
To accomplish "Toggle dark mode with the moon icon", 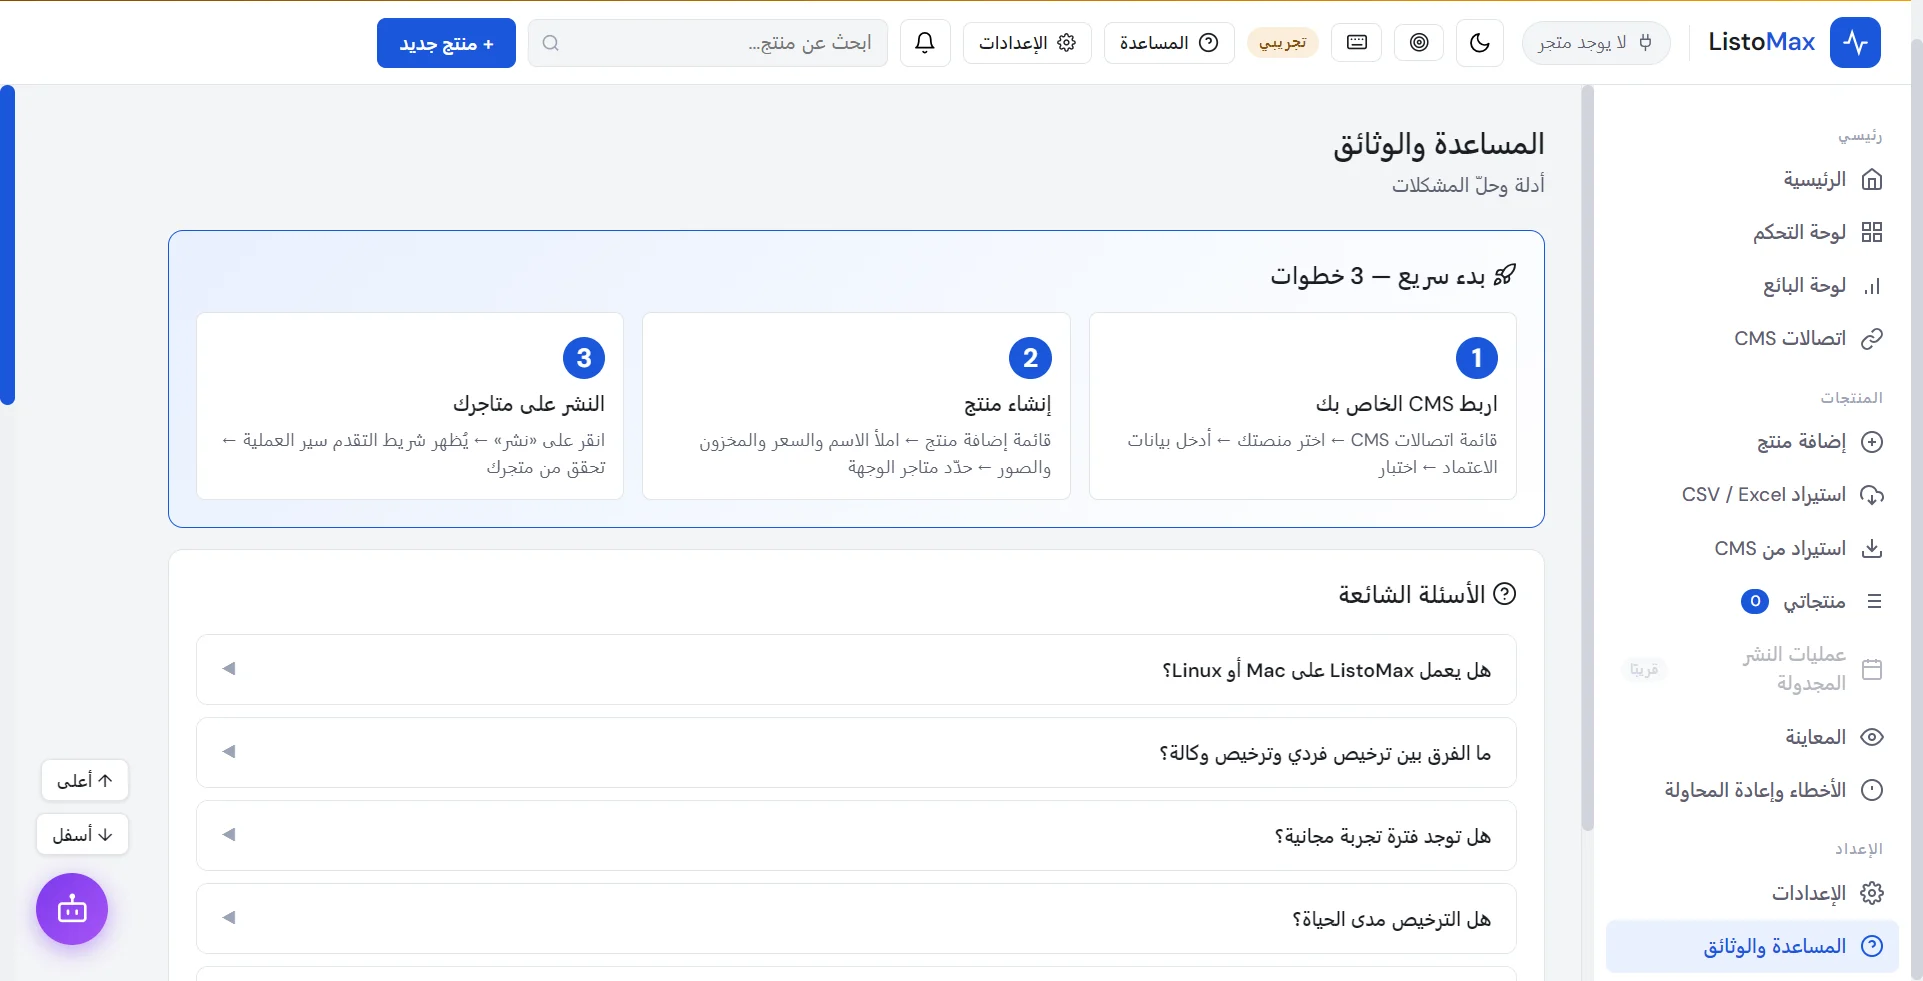I will coord(1480,43).
